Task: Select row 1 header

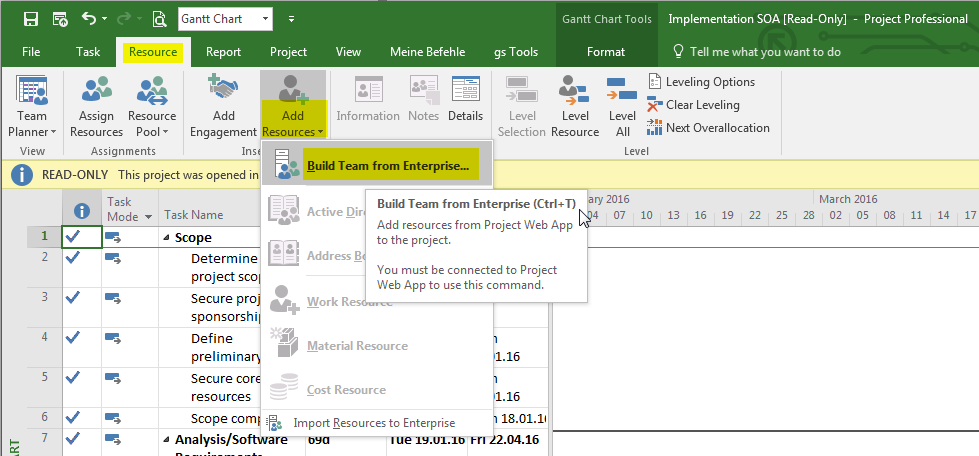Action: [x=44, y=237]
